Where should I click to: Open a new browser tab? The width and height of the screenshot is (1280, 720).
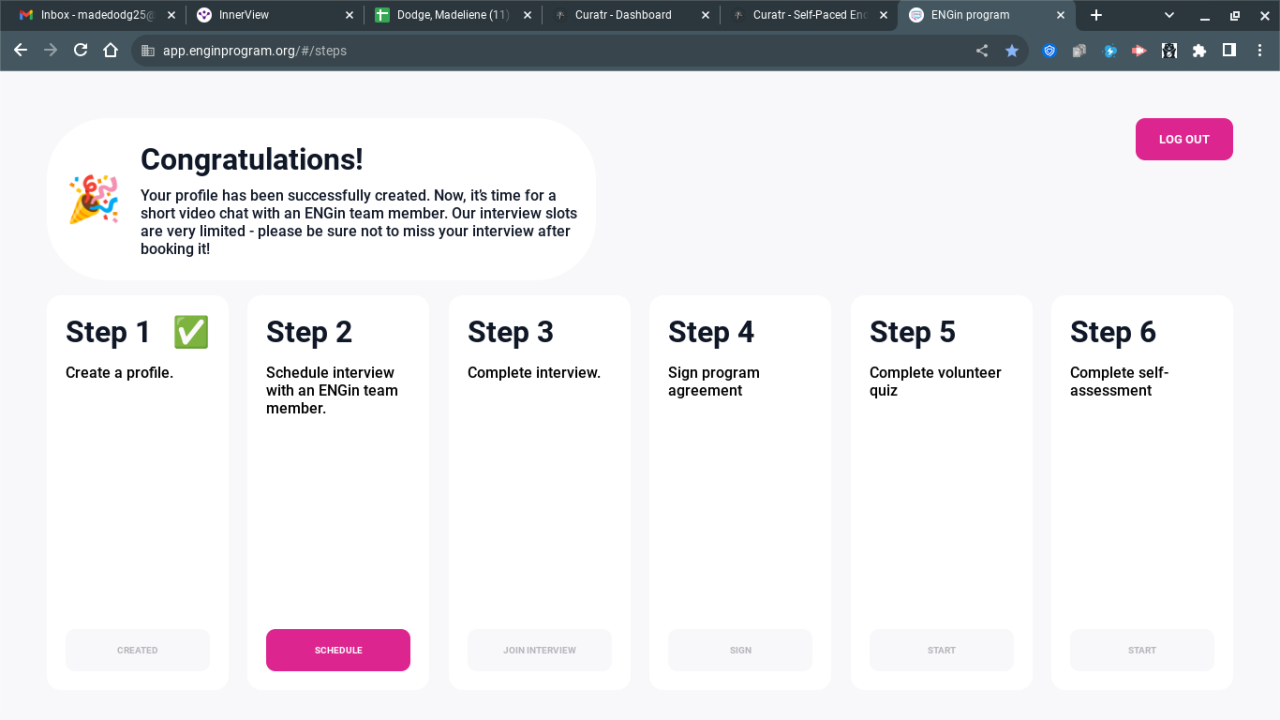click(x=1096, y=15)
